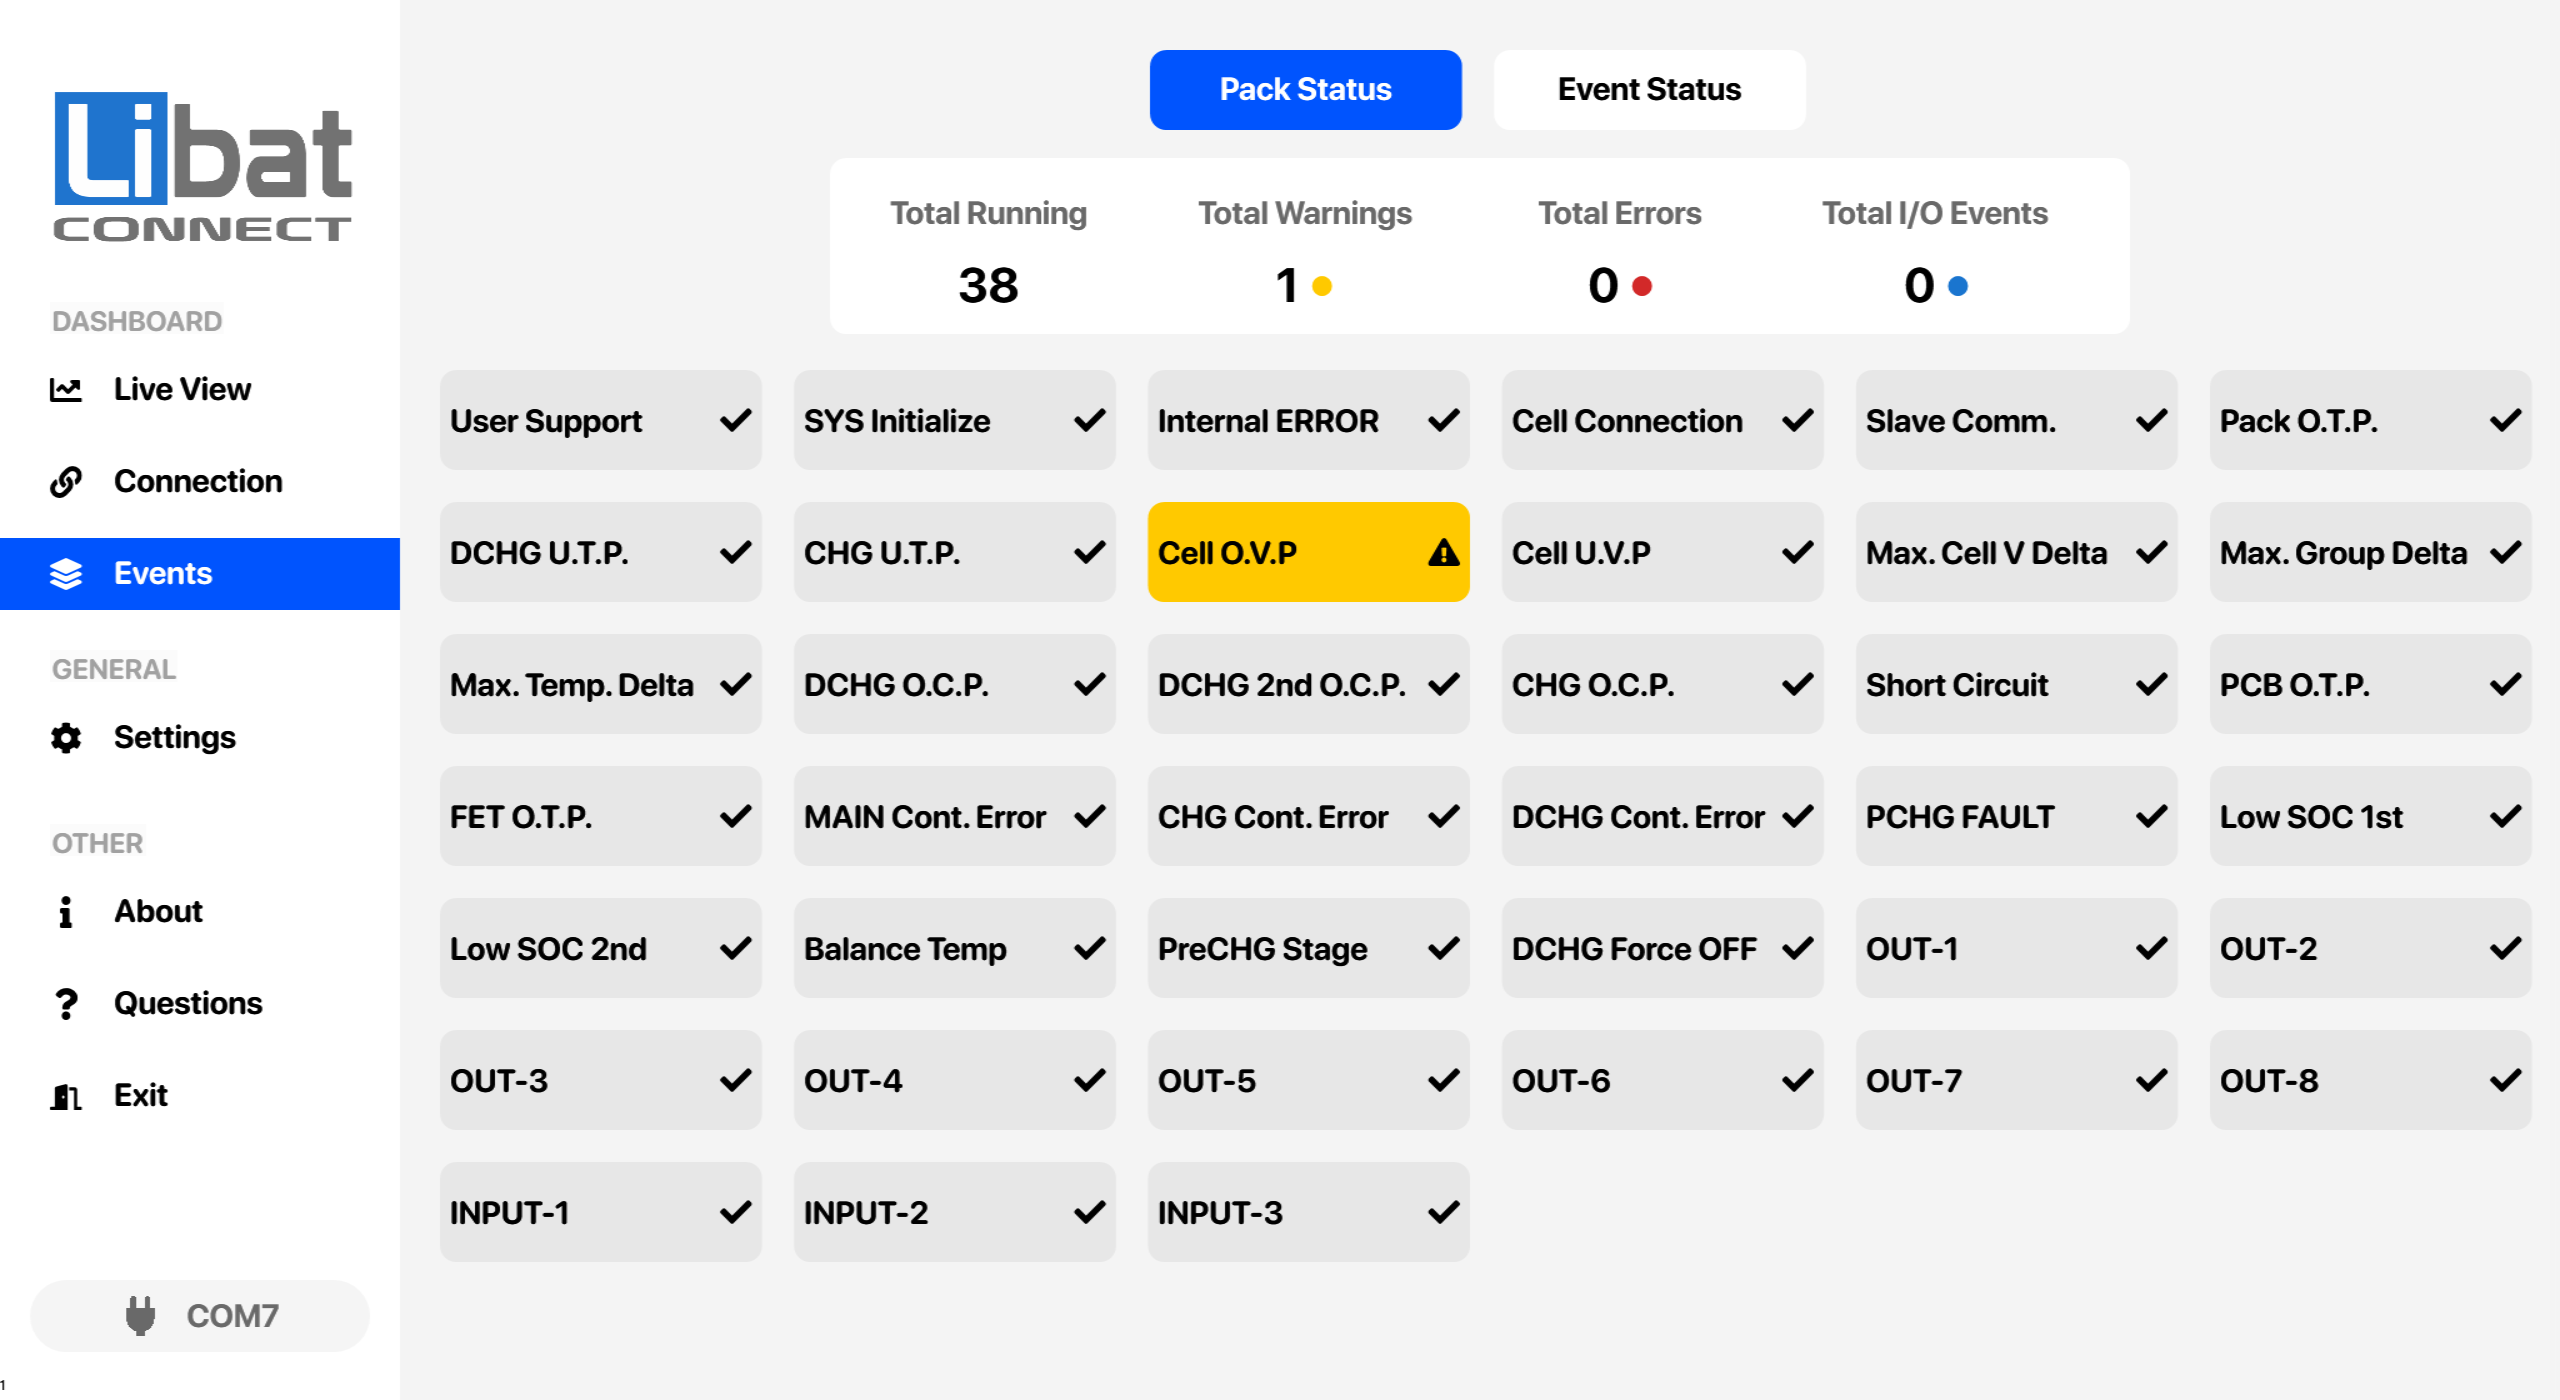Viewport: 2560px width, 1400px height.
Task: Select the Cell O.V.P warning tile
Action: click(x=1308, y=552)
